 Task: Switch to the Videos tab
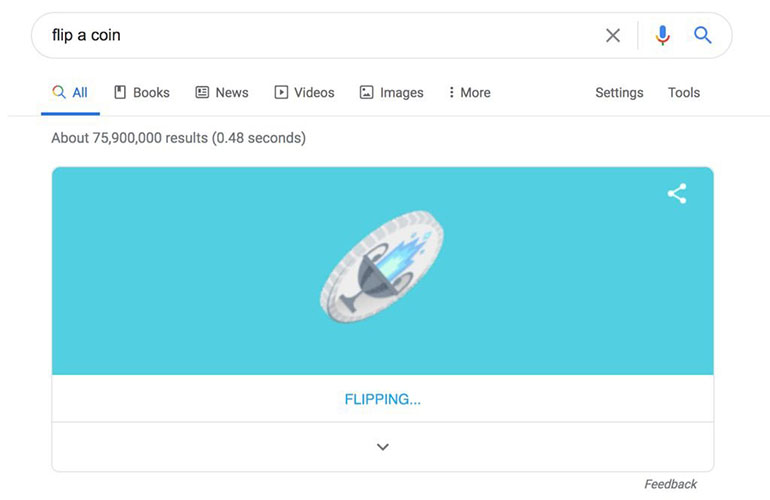pyautogui.click(x=304, y=92)
